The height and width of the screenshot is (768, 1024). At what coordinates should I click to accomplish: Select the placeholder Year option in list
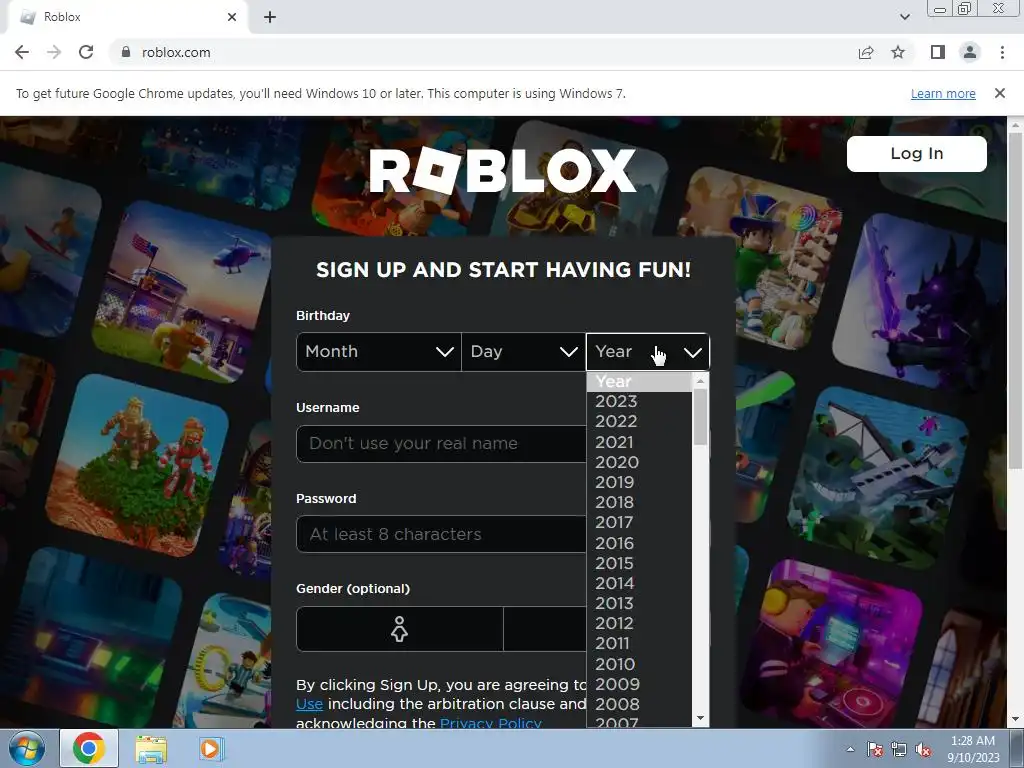(x=639, y=381)
